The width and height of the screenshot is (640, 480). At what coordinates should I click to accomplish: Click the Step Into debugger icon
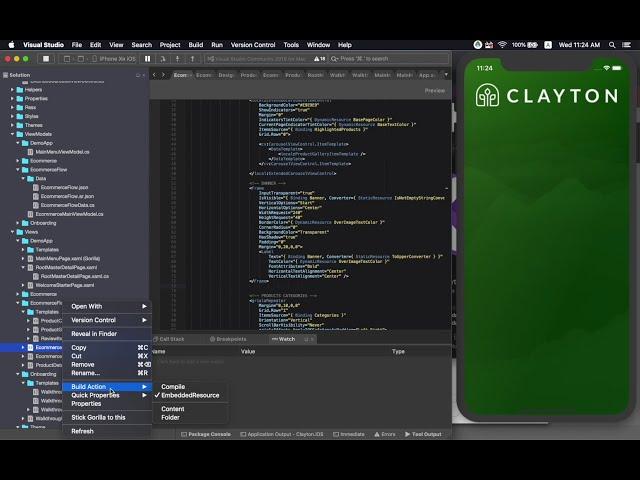coord(178,59)
